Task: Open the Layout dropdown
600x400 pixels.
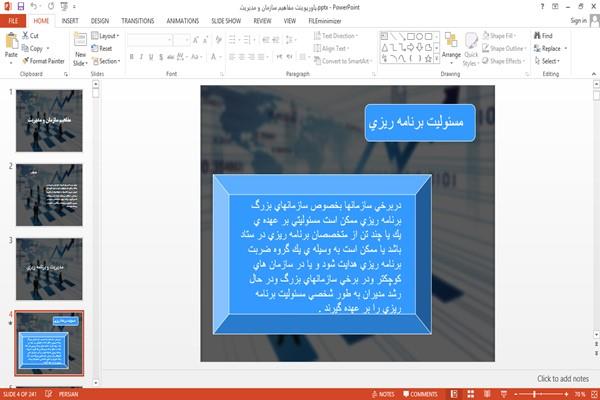Action: 106,36
